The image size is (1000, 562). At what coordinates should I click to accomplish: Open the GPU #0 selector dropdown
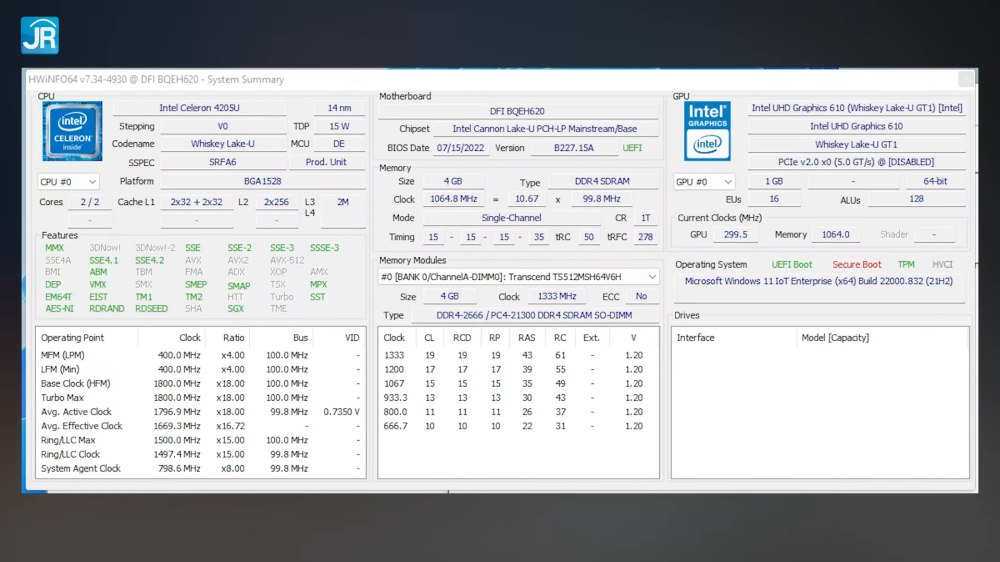coord(703,182)
